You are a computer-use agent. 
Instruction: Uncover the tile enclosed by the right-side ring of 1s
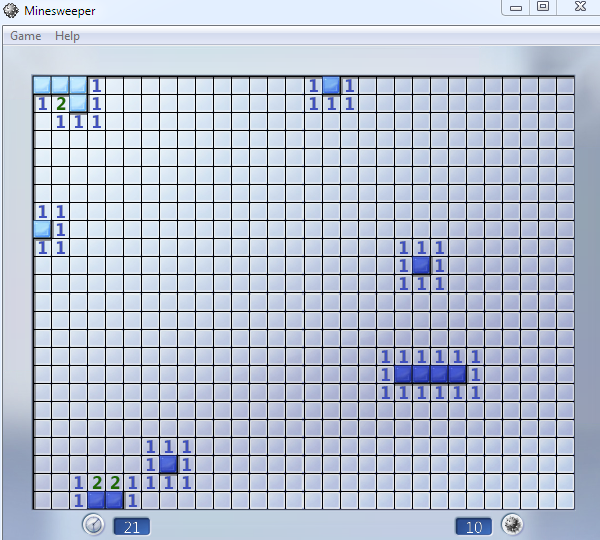pyautogui.click(x=421, y=266)
